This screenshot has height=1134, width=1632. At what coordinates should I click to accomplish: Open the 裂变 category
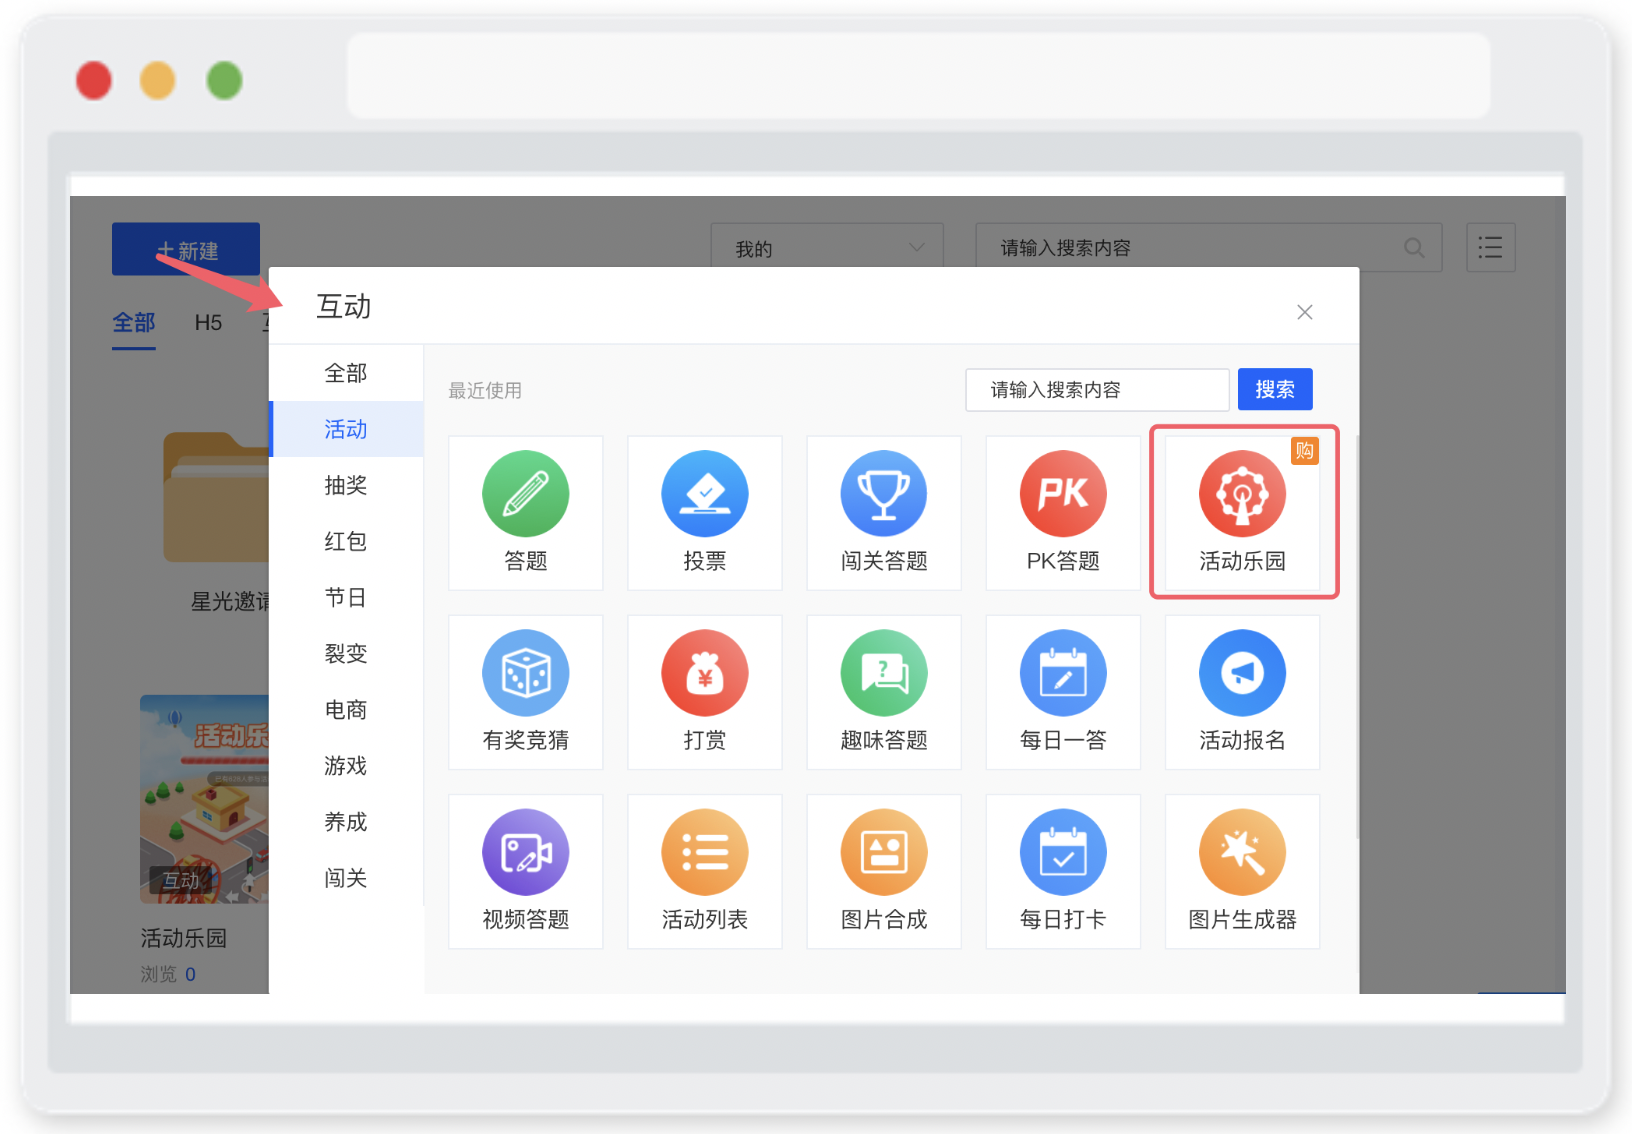(346, 653)
